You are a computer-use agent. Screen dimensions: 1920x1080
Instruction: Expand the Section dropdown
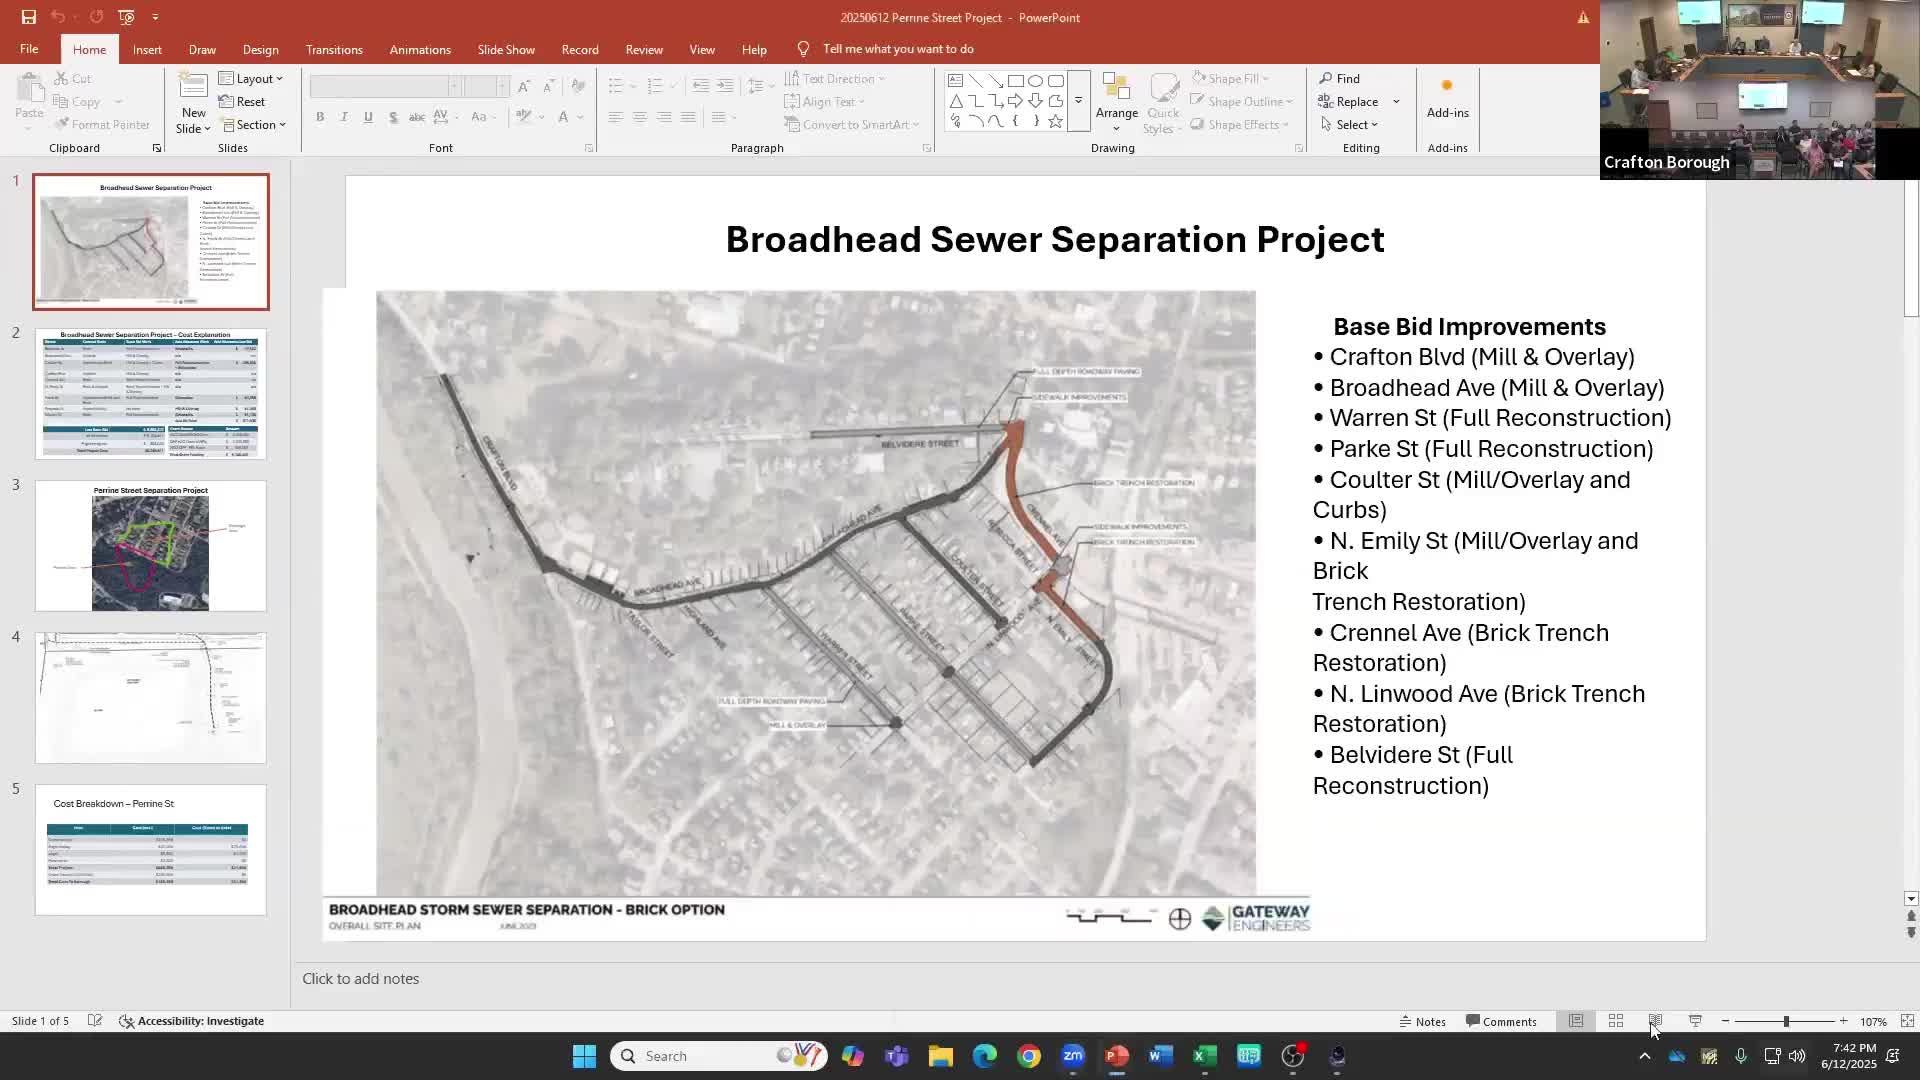[x=255, y=124]
